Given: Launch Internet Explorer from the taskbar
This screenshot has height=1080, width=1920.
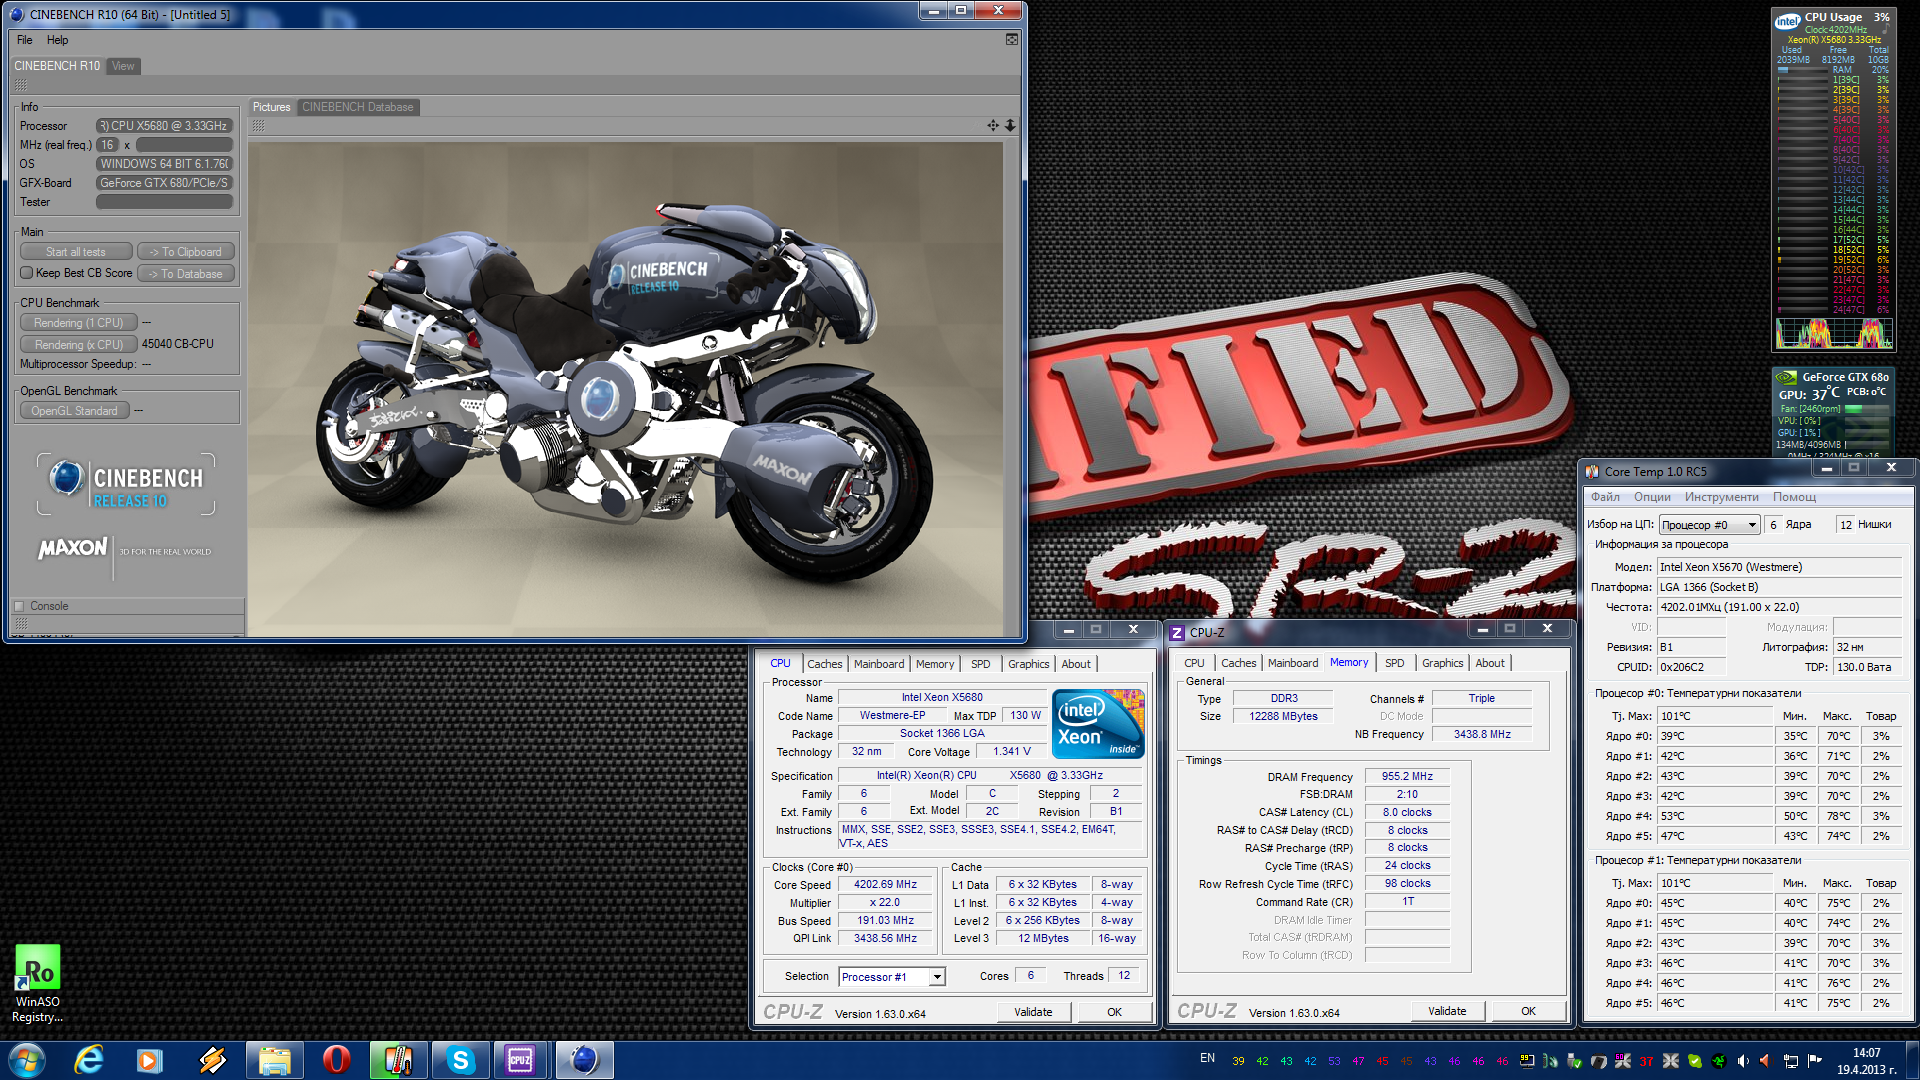Looking at the screenshot, I should [x=89, y=1060].
